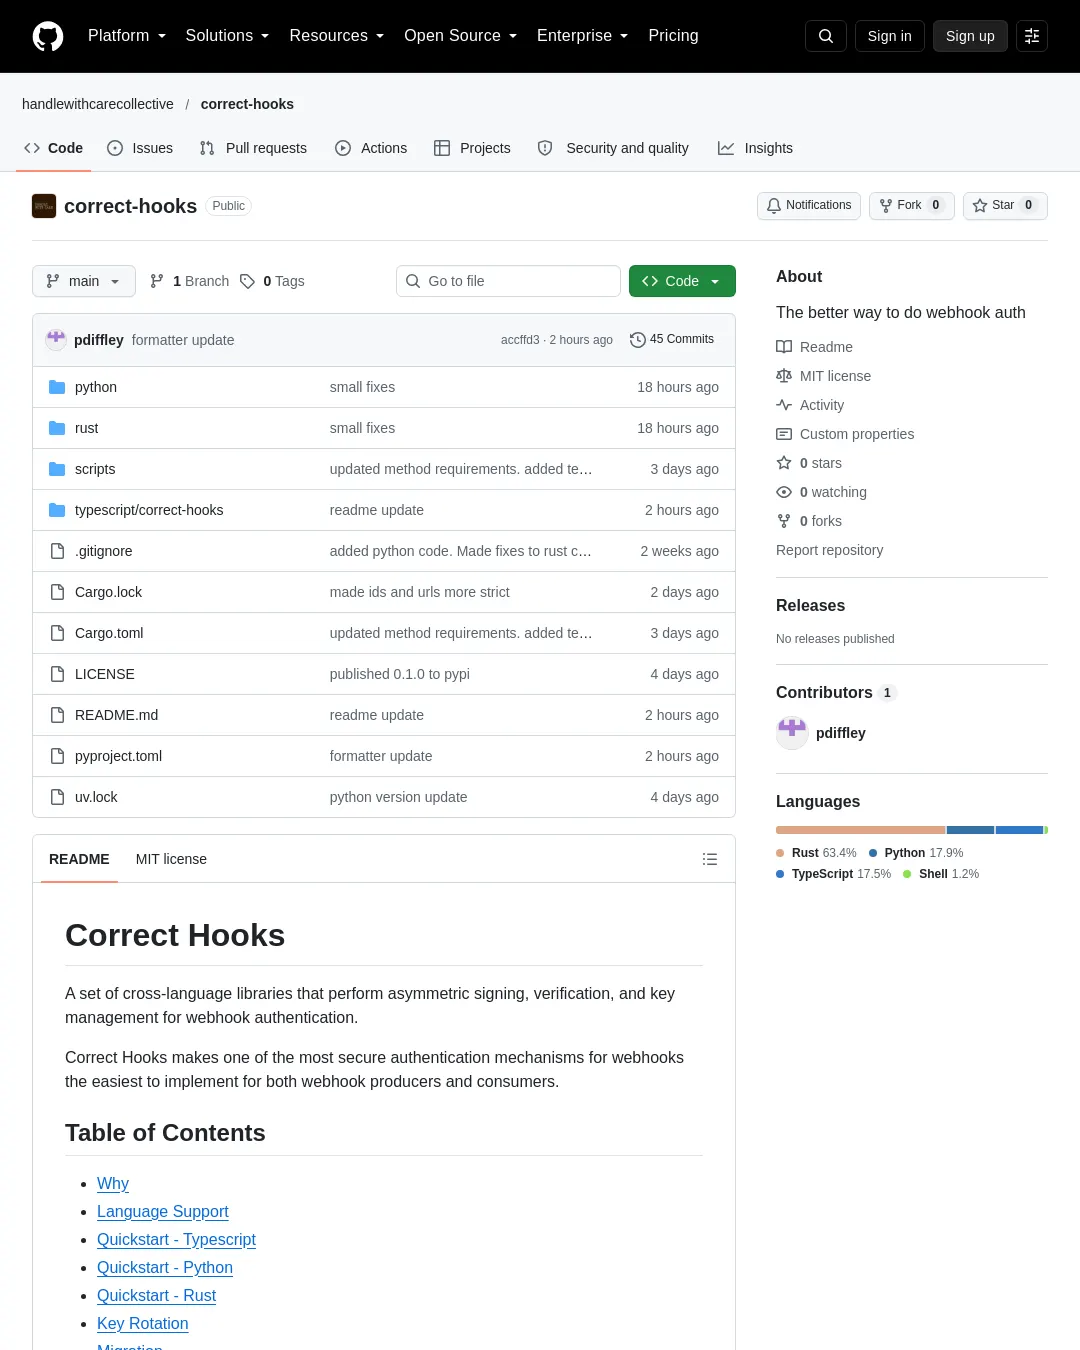Jump to Quickstart - Typescript section
Image resolution: width=1080 pixels, height=1350 pixels.
click(x=176, y=1239)
